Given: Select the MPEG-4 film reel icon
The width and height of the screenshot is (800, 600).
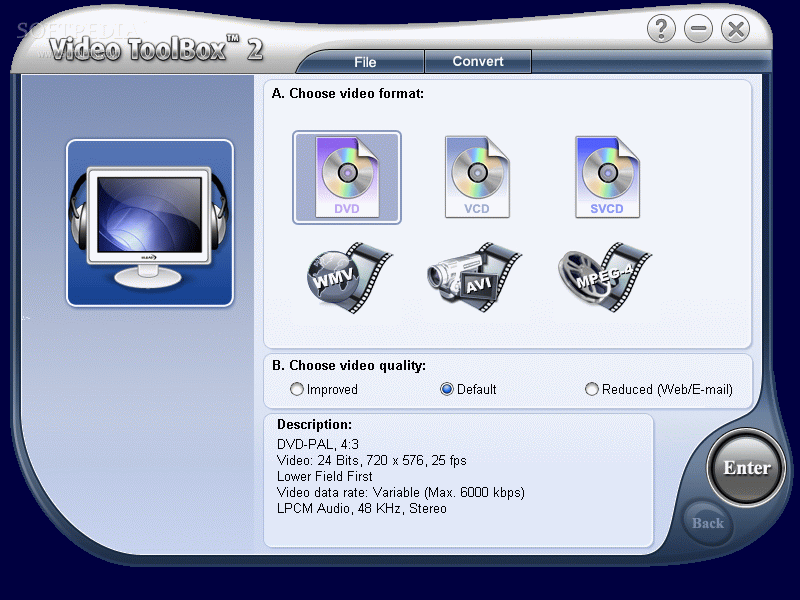Looking at the screenshot, I should [x=605, y=277].
